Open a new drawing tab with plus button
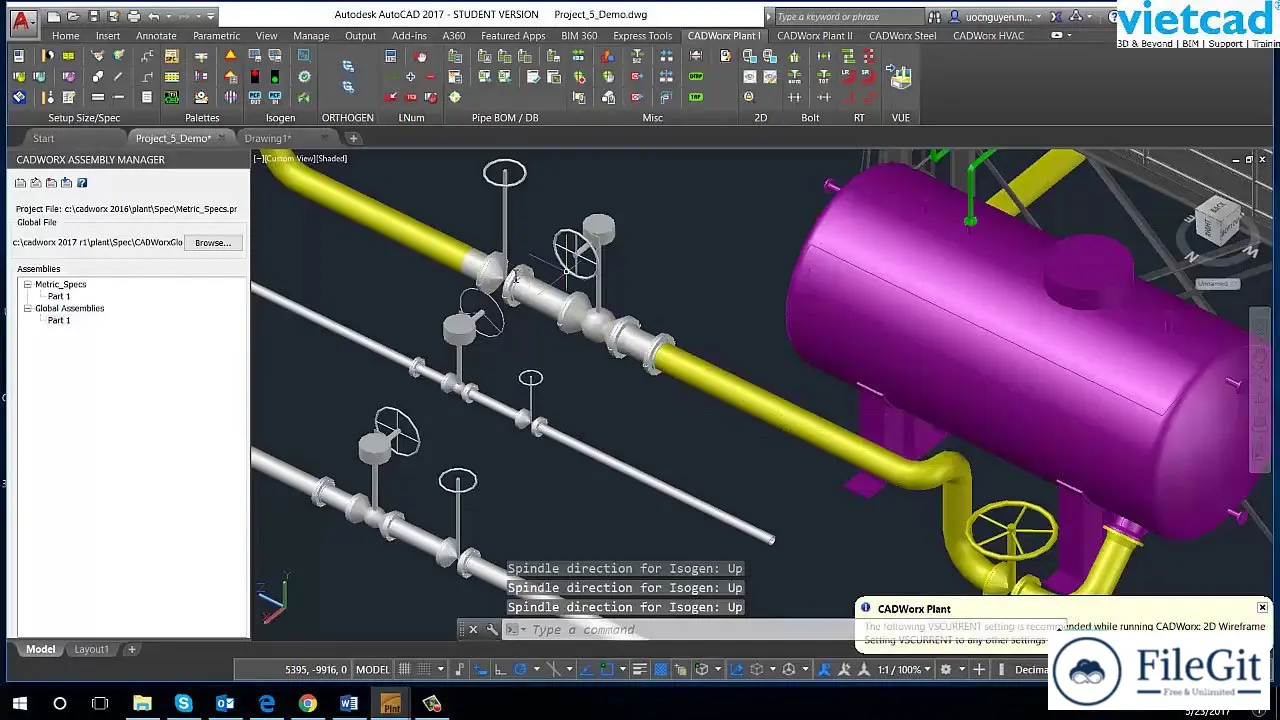Viewport: 1280px width, 720px height. 353,138
